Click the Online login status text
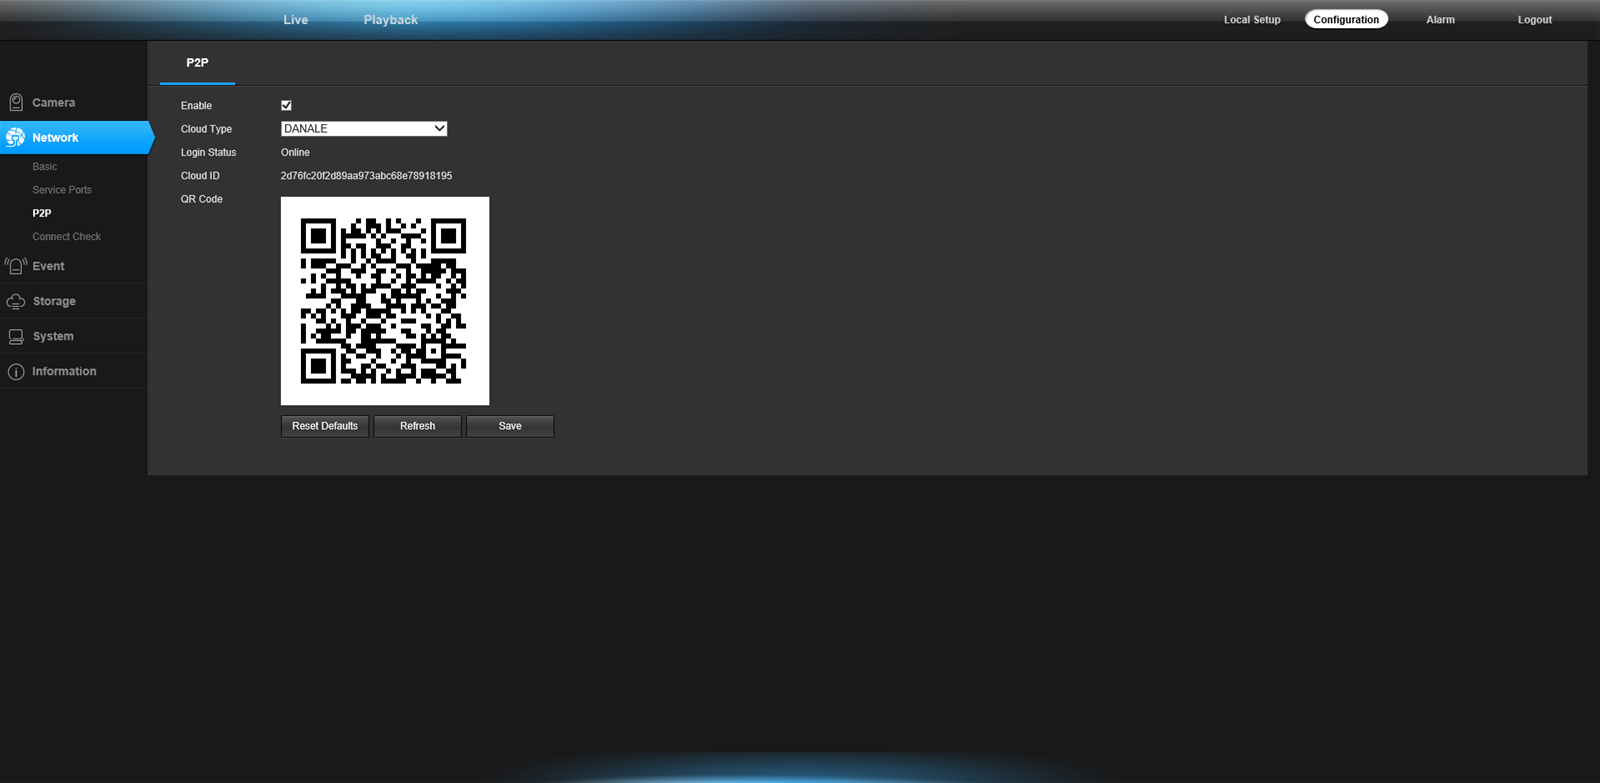1600x783 pixels. click(295, 153)
